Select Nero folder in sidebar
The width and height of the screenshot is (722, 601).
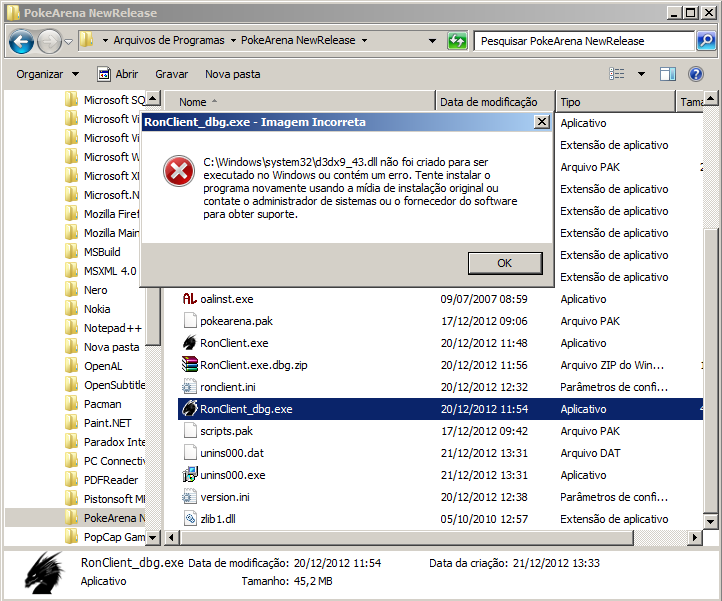86,290
